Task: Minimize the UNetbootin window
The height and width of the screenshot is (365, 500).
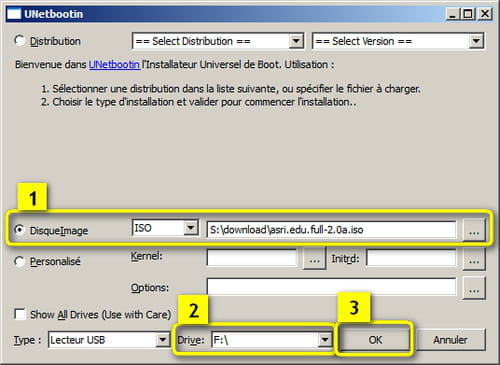Action: tap(452, 14)
